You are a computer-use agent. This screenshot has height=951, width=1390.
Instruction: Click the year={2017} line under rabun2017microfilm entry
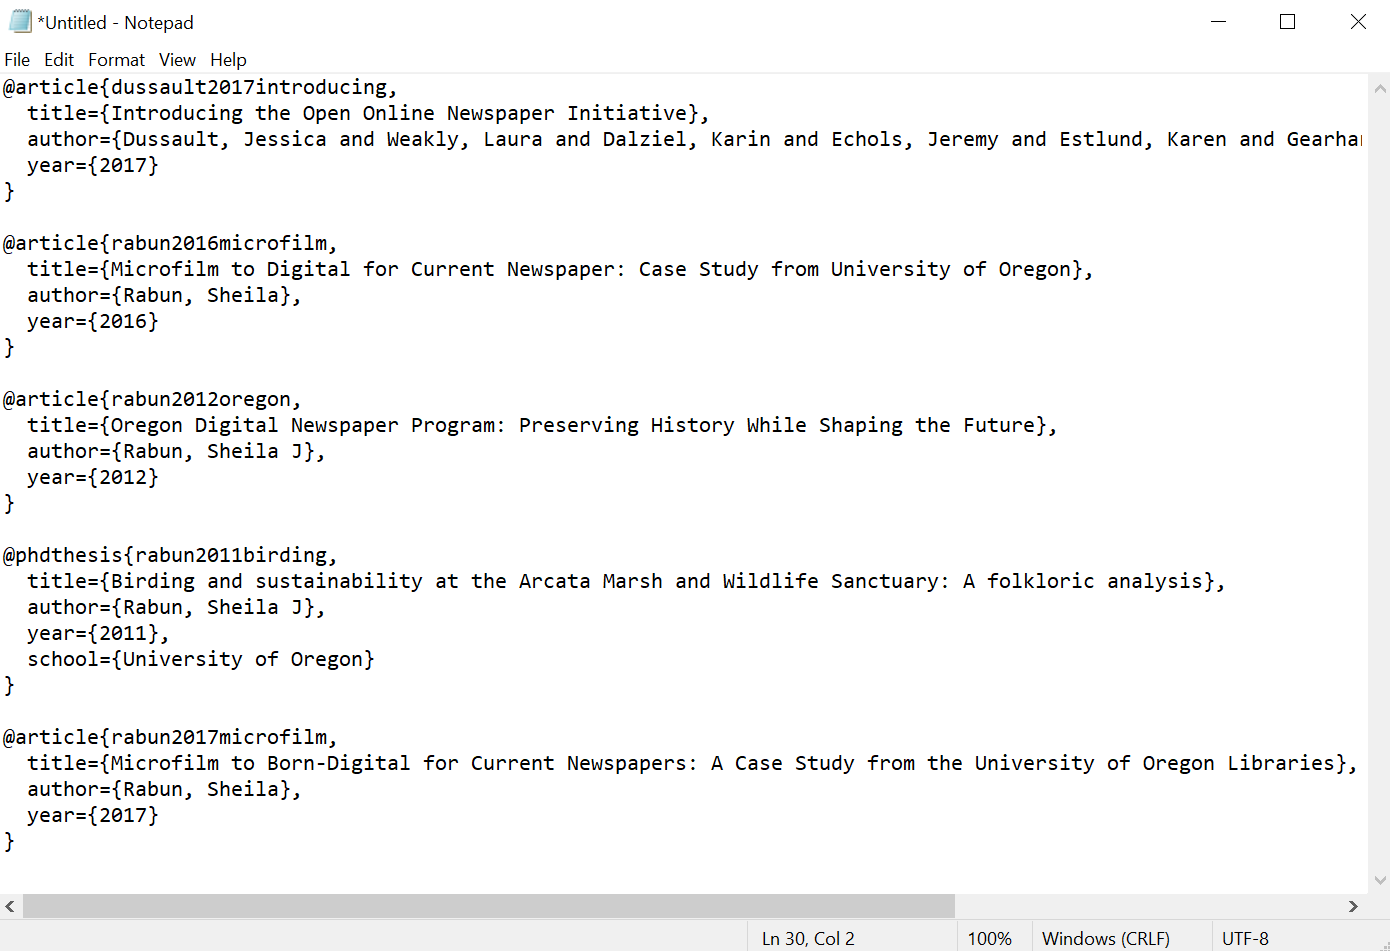pos(93,815)
